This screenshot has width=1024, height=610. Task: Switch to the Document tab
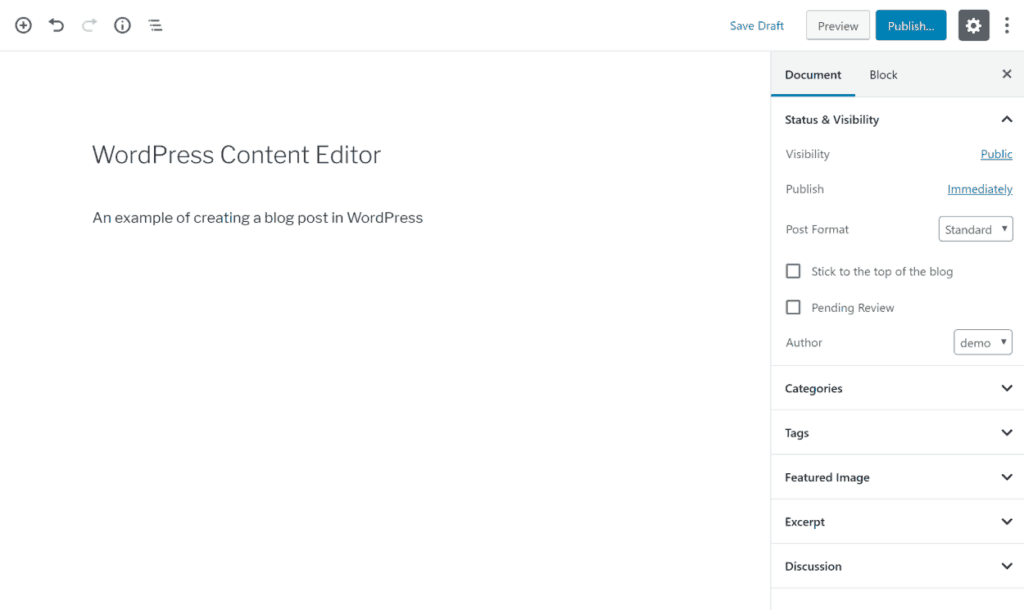pos(812,74)
